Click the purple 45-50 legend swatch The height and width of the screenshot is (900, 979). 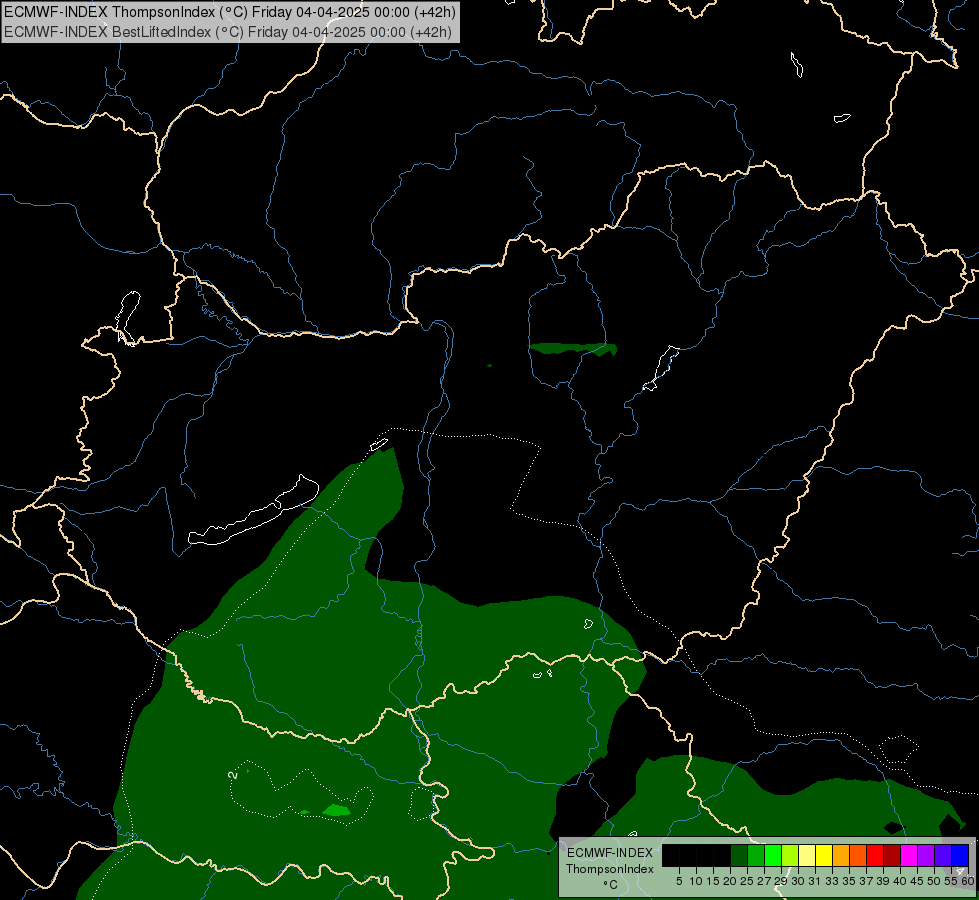click(925, 855)
